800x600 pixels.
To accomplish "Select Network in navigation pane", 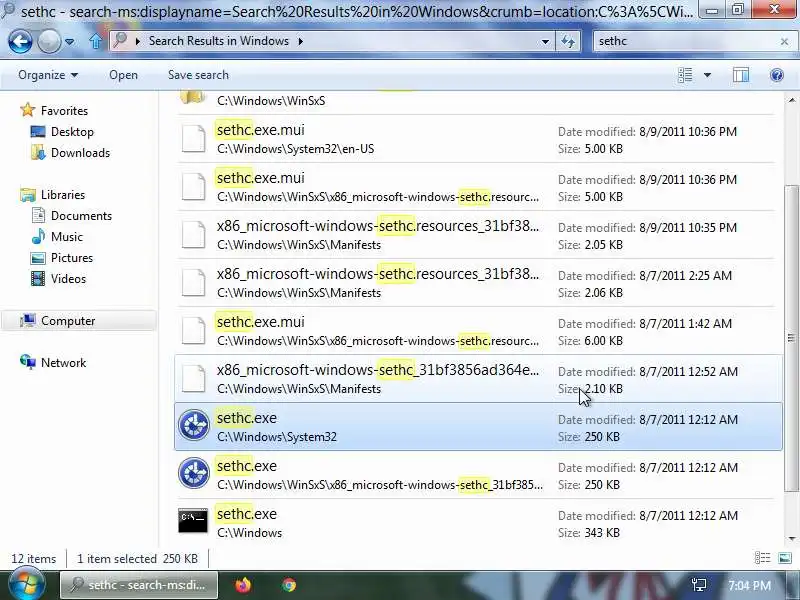I will click(x=63, y=363).
